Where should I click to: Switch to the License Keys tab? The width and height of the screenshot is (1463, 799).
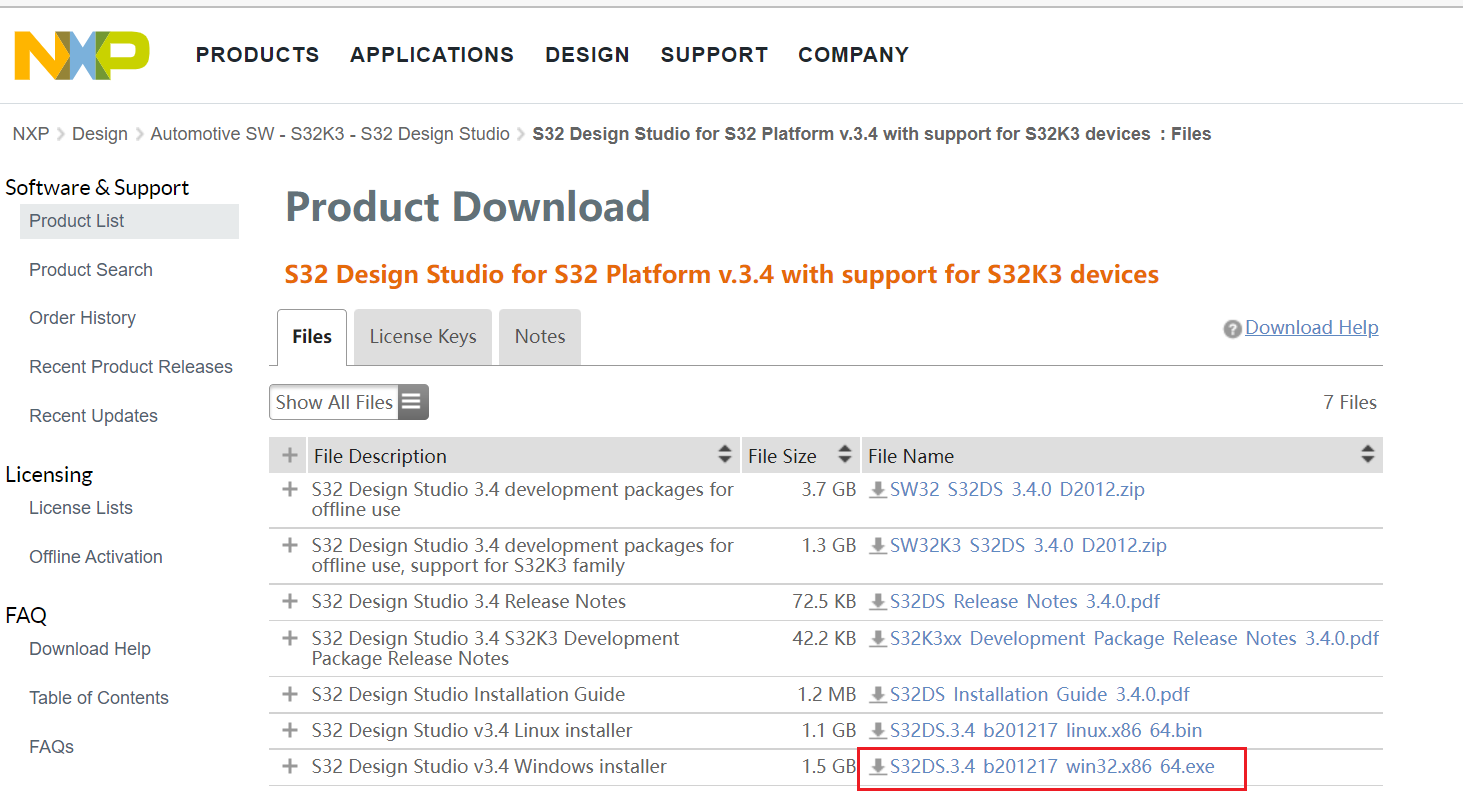(x=423, y=337)
